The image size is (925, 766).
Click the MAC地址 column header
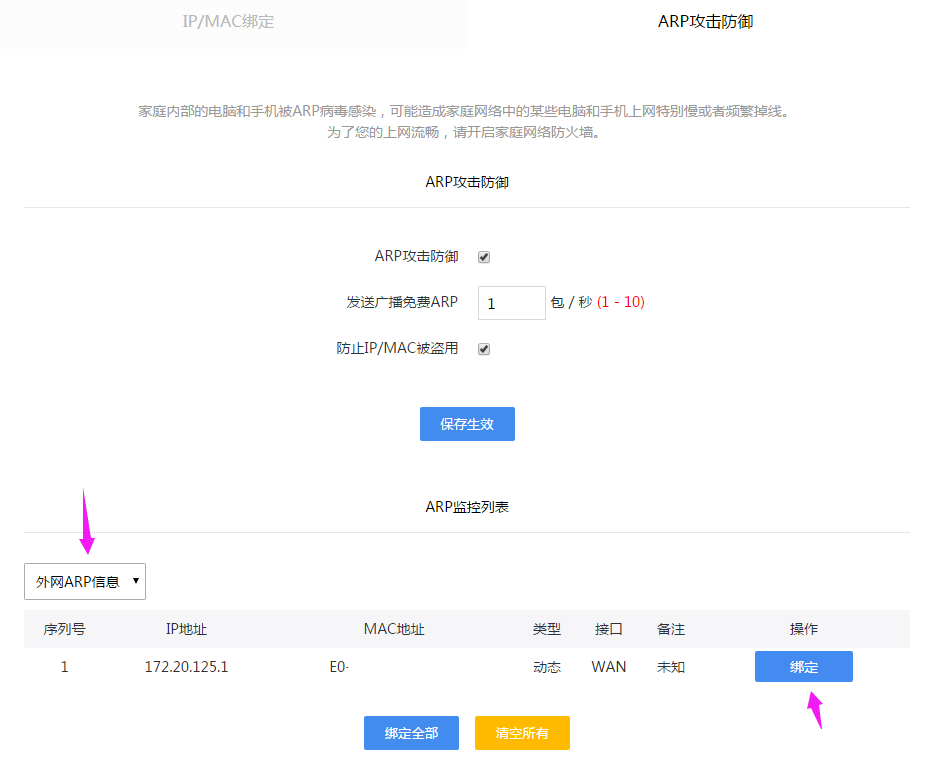pos(394,629)
